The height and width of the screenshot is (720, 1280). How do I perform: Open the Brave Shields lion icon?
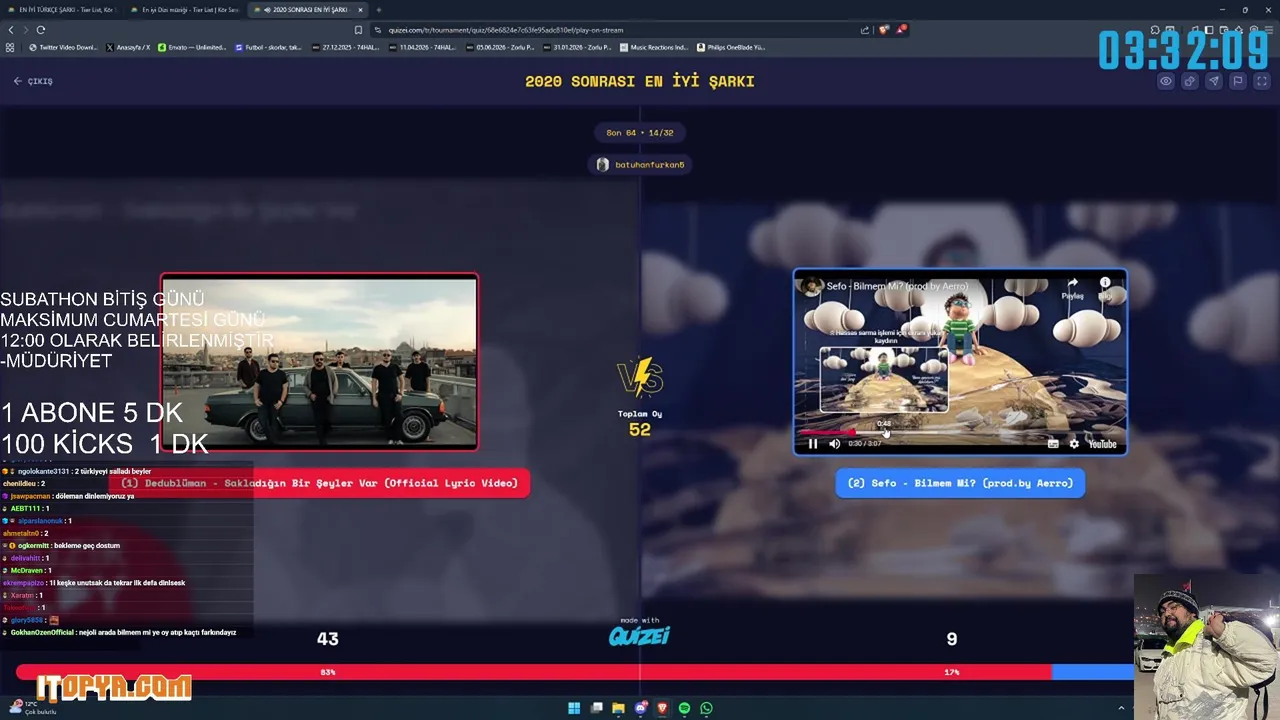pos(884,30)
